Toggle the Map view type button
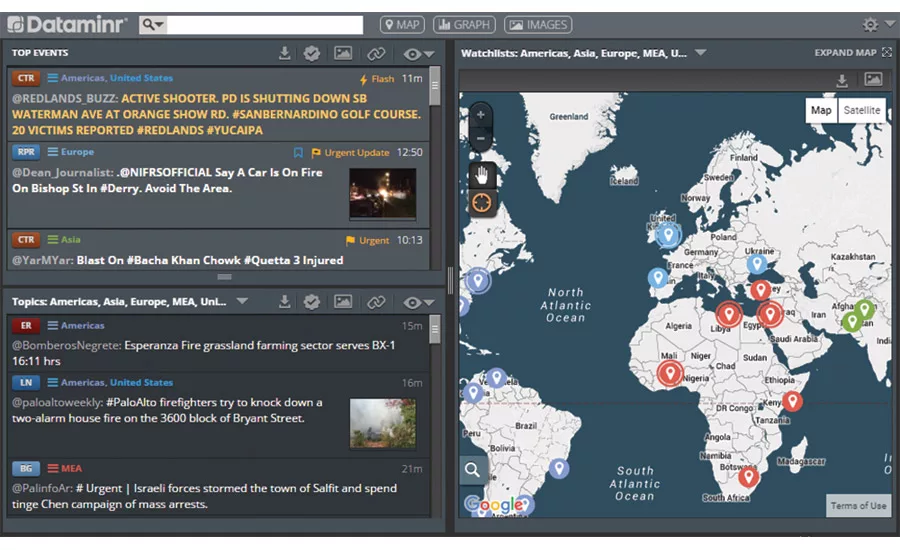The image size is (900, 550). [x=821, y=110]
